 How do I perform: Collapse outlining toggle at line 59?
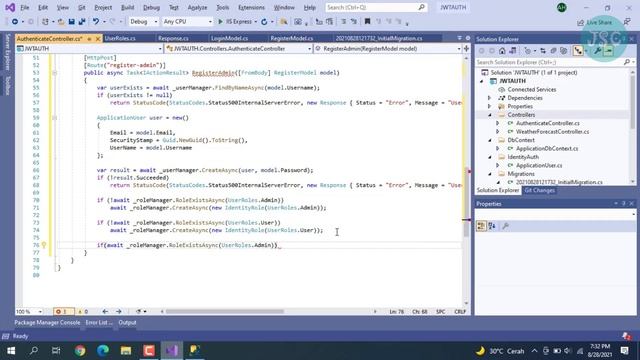54,118
